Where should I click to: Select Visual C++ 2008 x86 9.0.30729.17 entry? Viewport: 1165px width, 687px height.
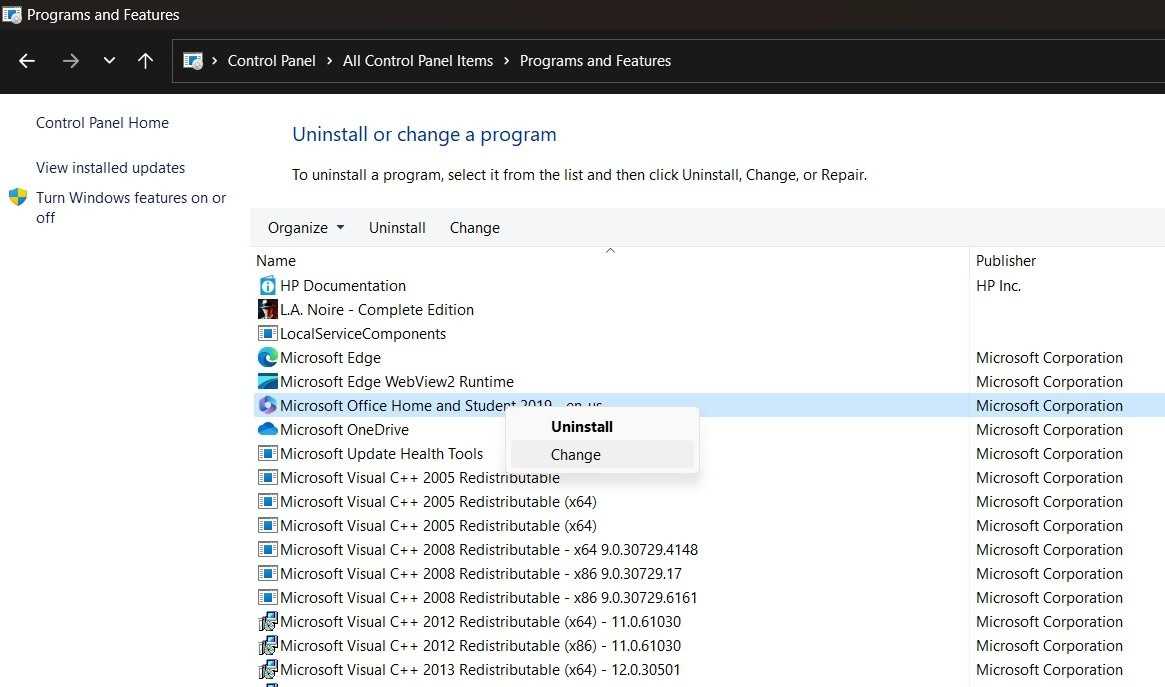[x=481, y=573]
